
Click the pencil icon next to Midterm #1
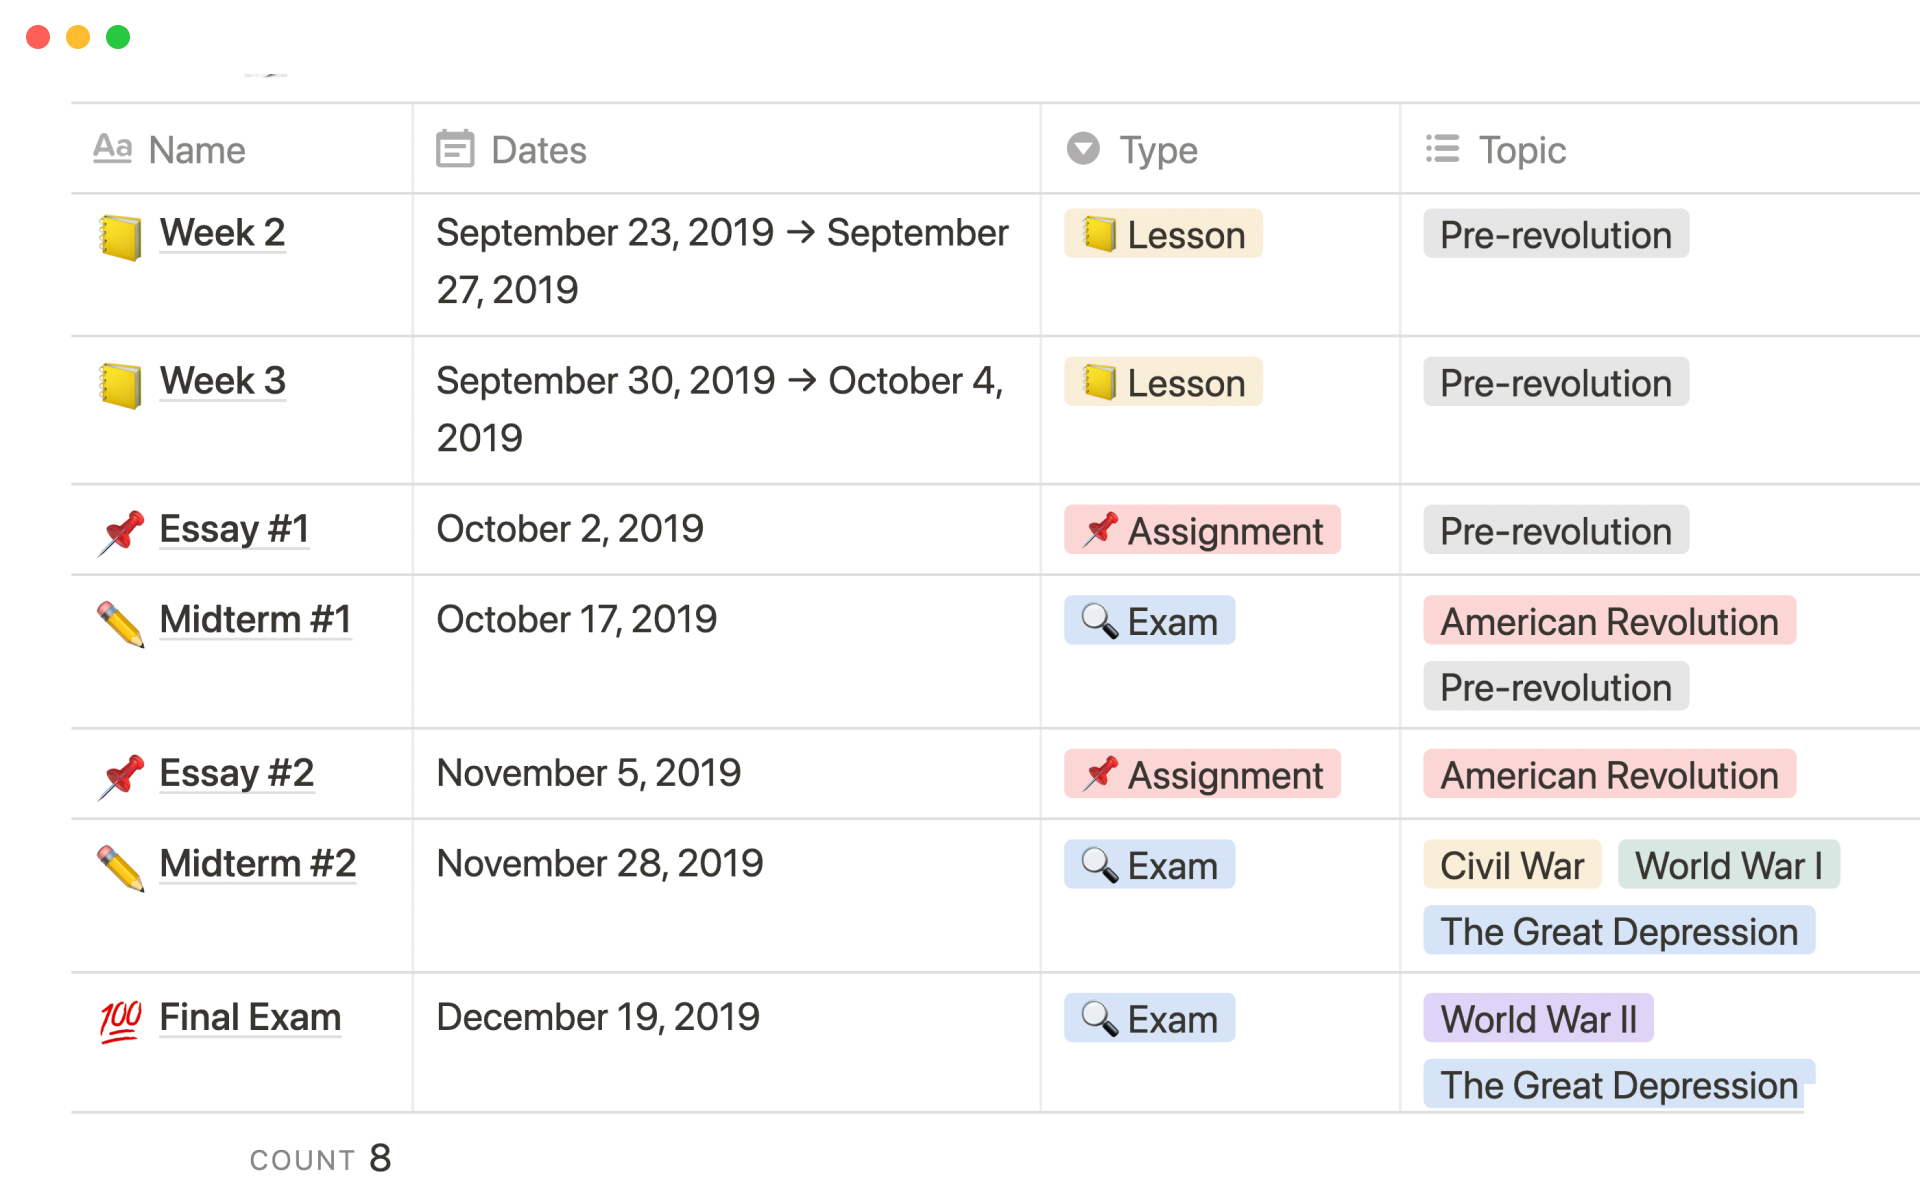[x=120, y=623]
